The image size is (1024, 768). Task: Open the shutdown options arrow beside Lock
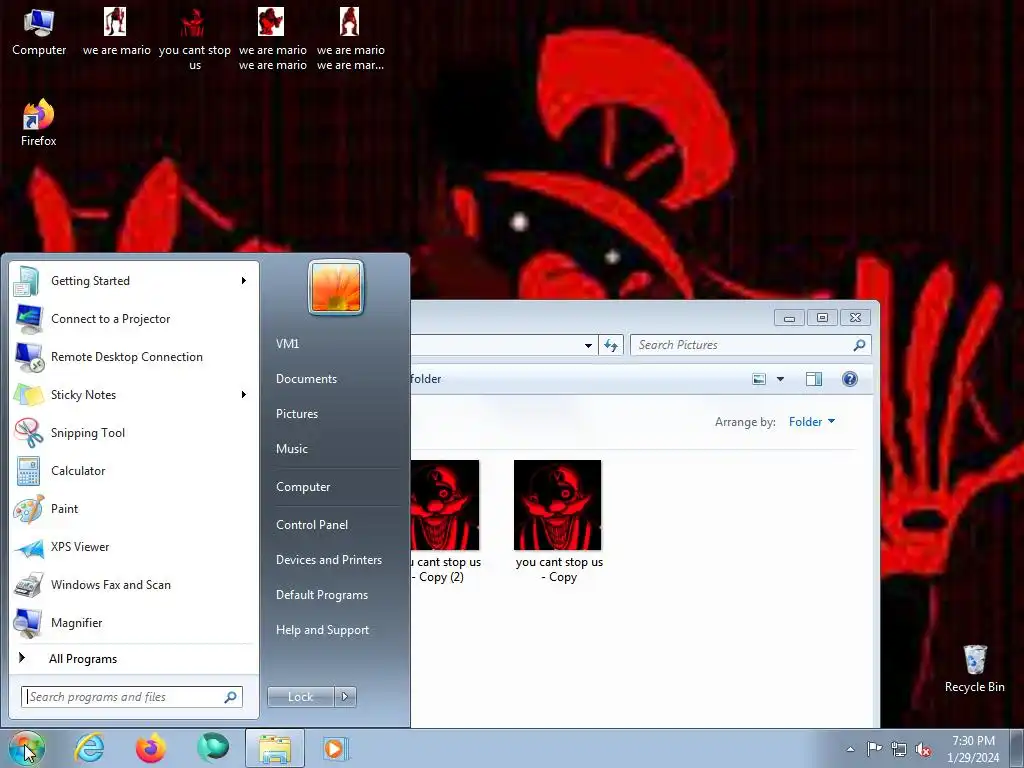[345, 697]
